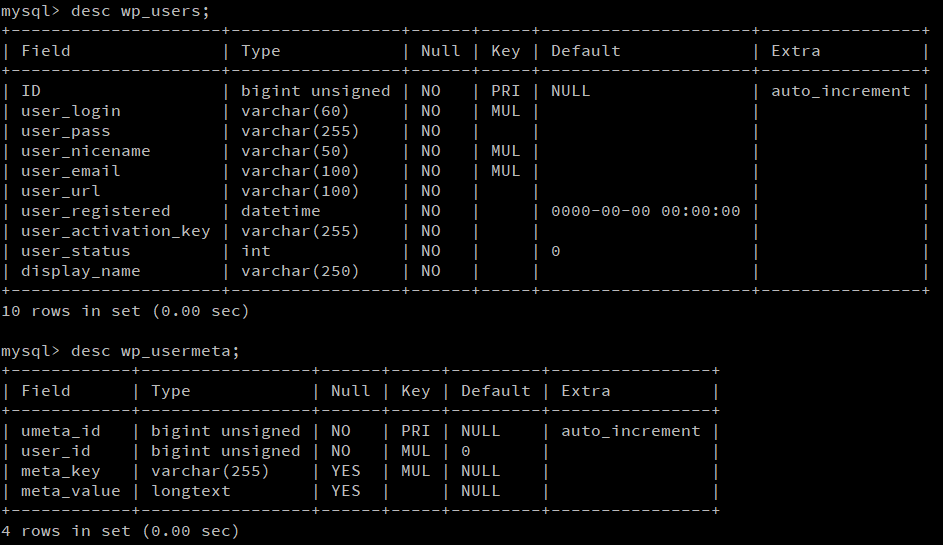Click the user_status field name
The image size is (943, 545).
click(75, 251)
